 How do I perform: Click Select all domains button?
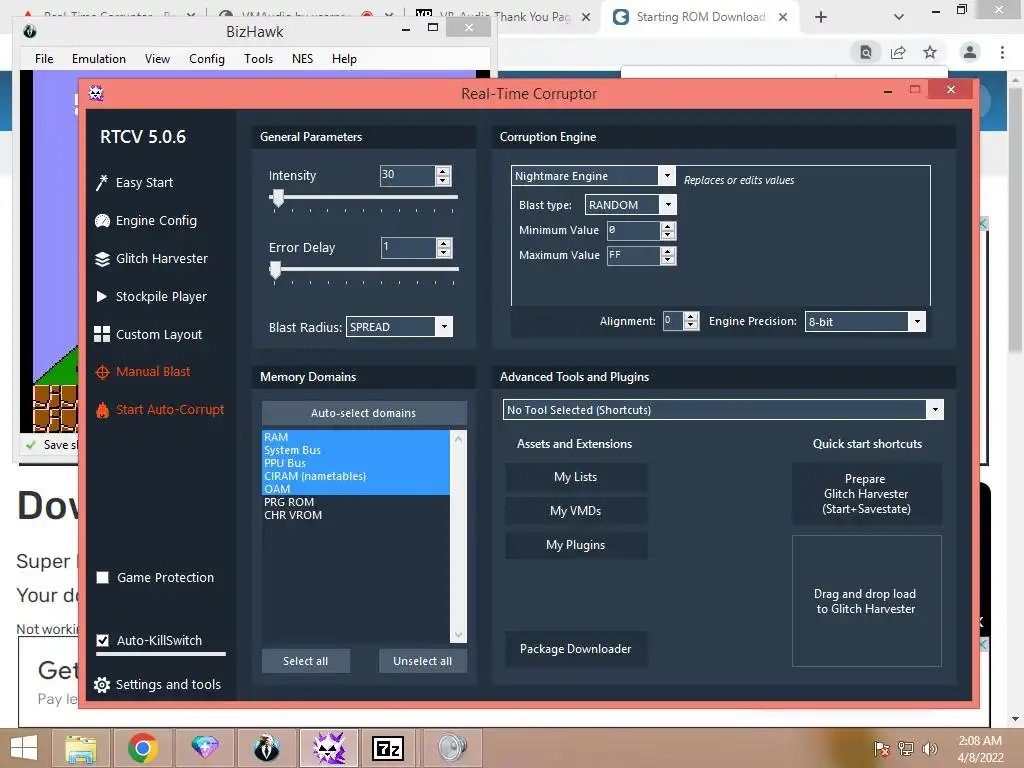click(306, 661)
